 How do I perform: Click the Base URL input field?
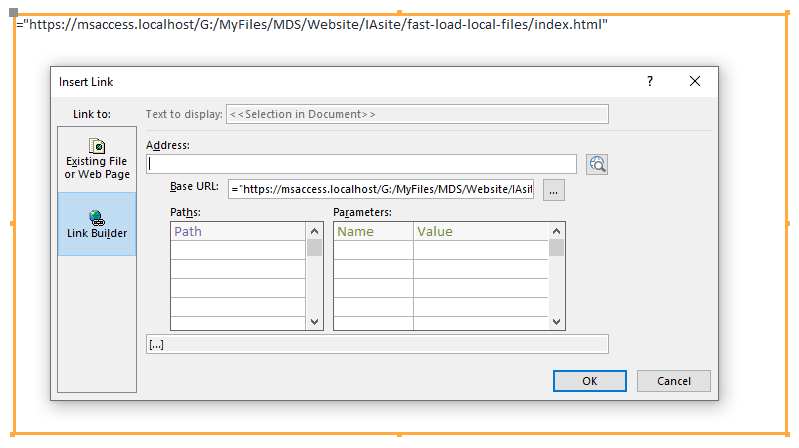pyautogui.click(x=381, y=189)
